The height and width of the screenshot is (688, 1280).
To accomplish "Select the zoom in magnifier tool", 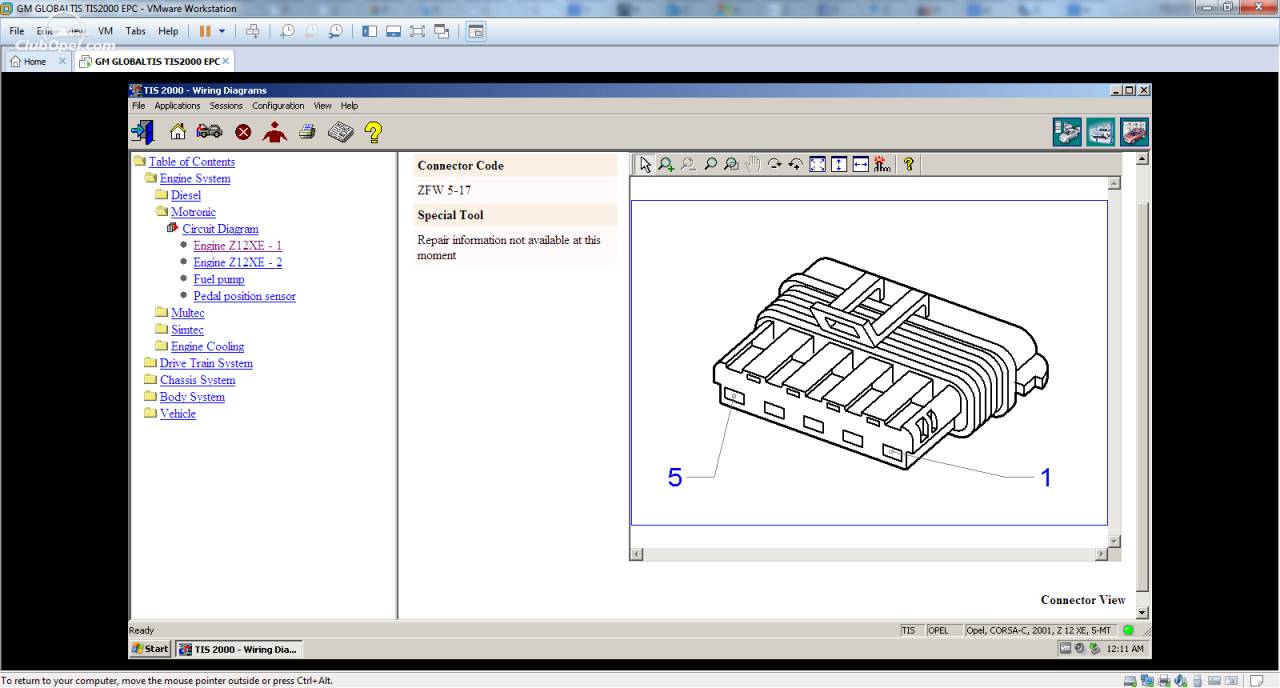I will (x=666, y=164).
